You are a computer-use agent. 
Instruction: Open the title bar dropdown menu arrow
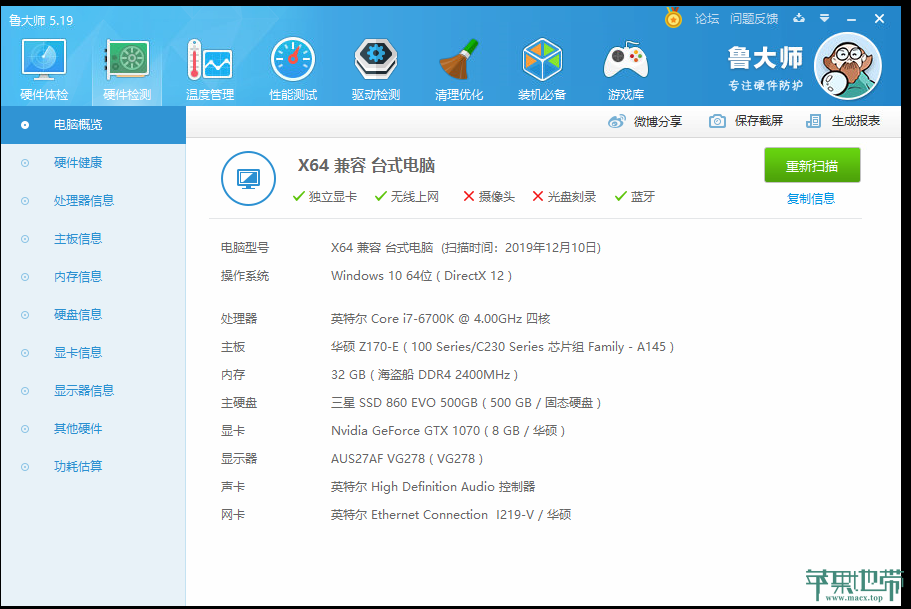pyautogui.click(x=824, y=19)
